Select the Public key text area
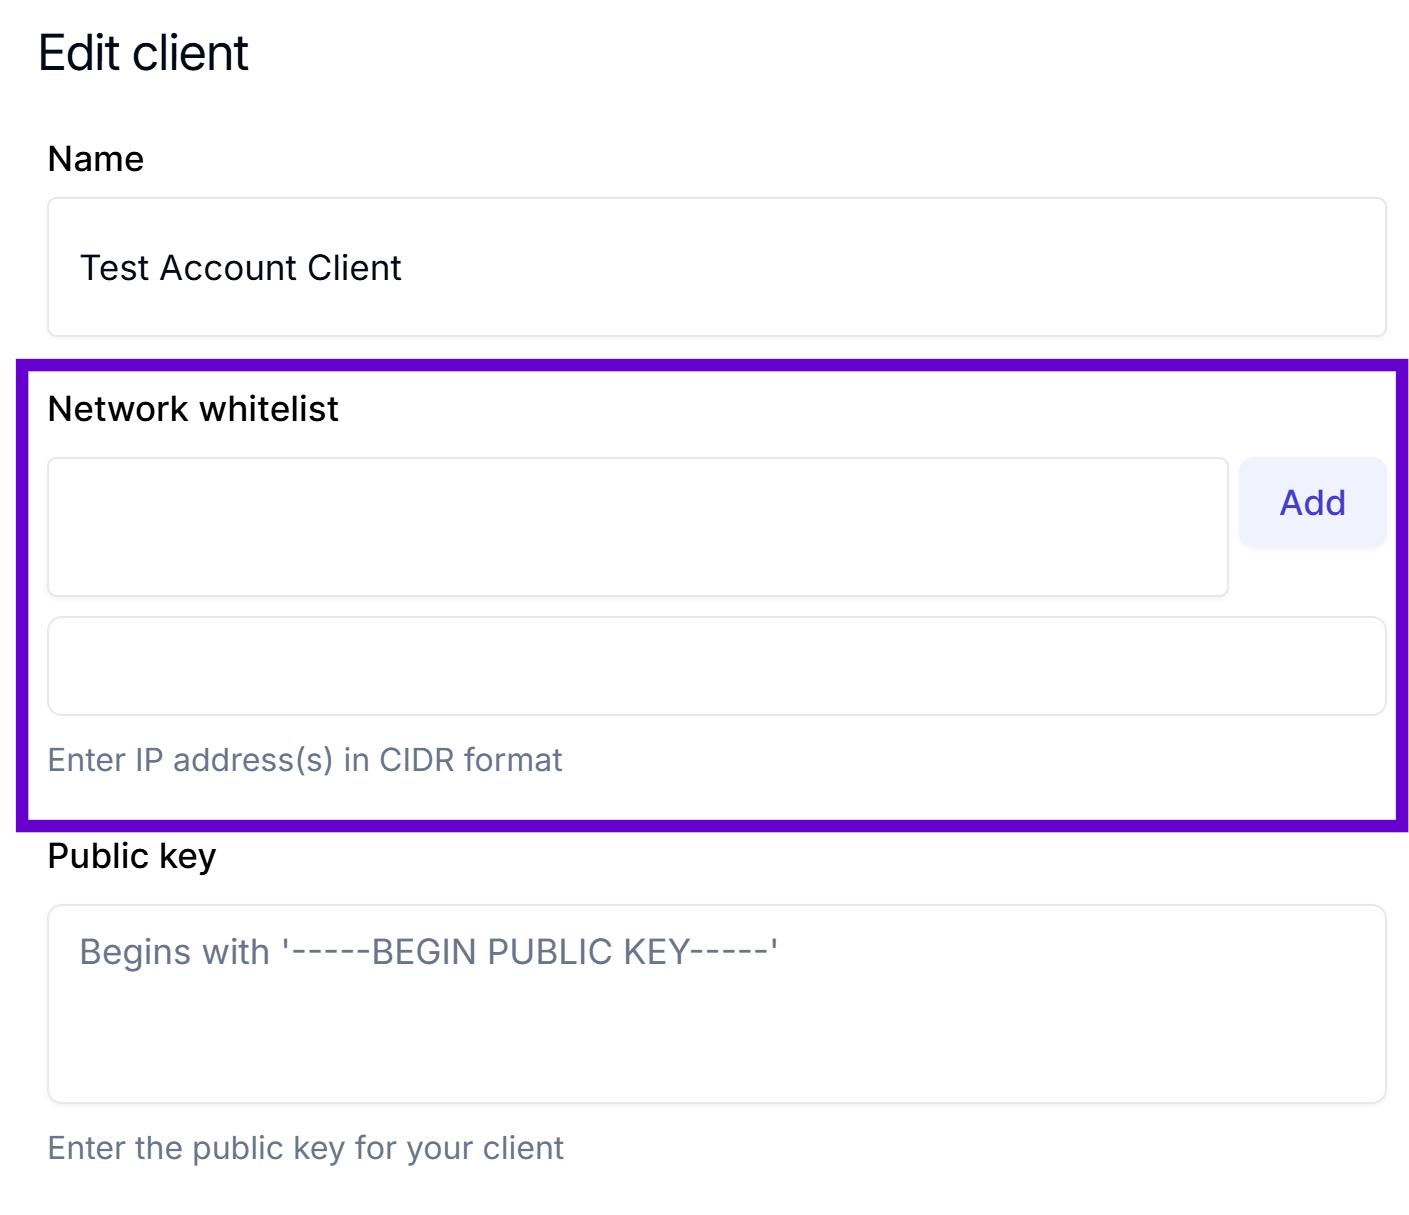Screen dimensions: 1409x1215 click(716, 1004)
